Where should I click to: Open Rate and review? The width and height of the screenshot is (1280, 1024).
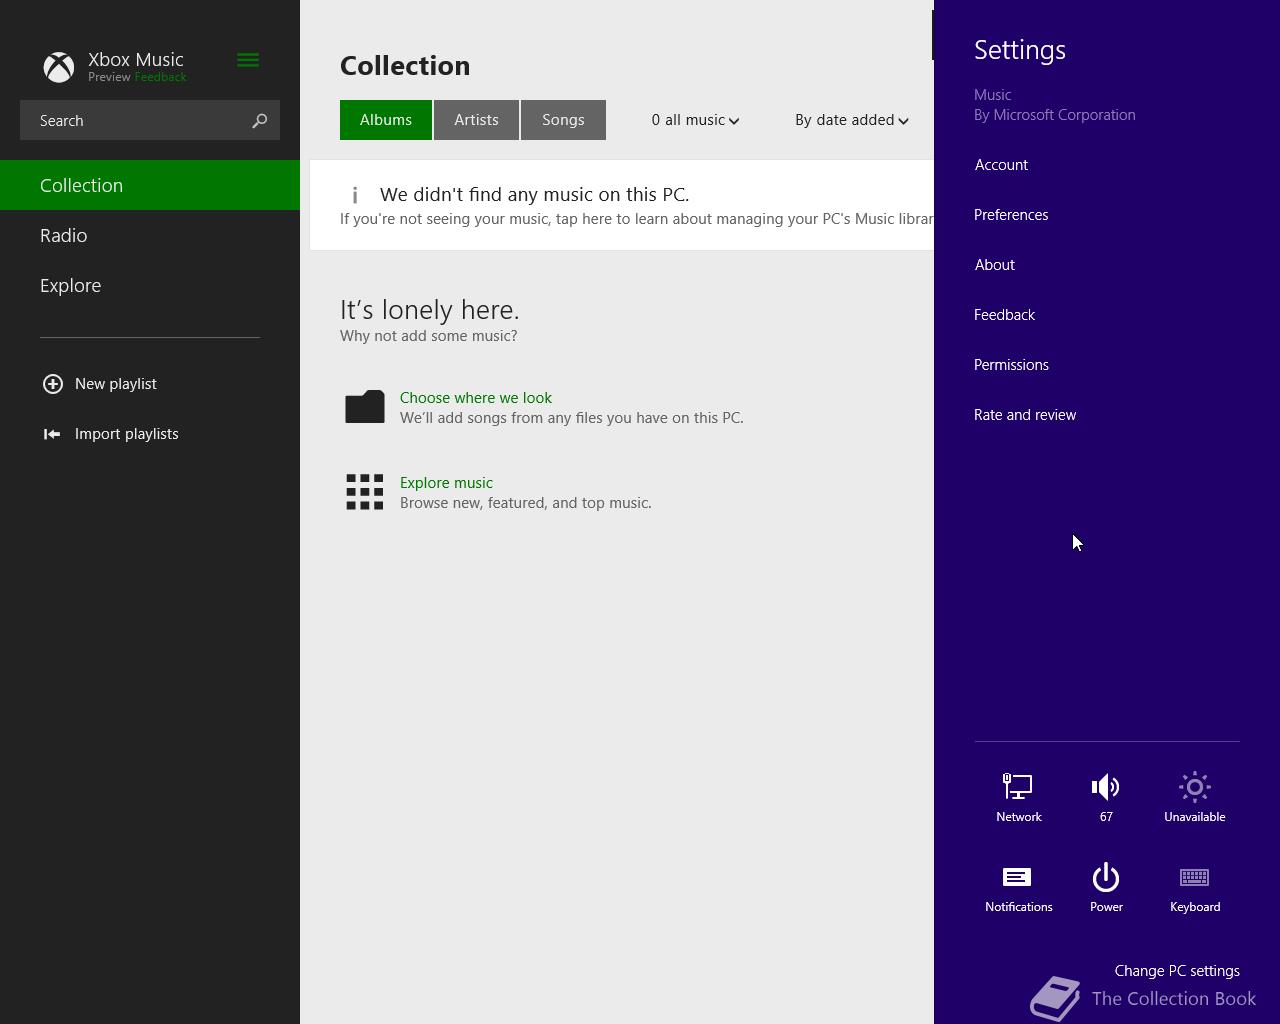click(x=1025, y=415)
